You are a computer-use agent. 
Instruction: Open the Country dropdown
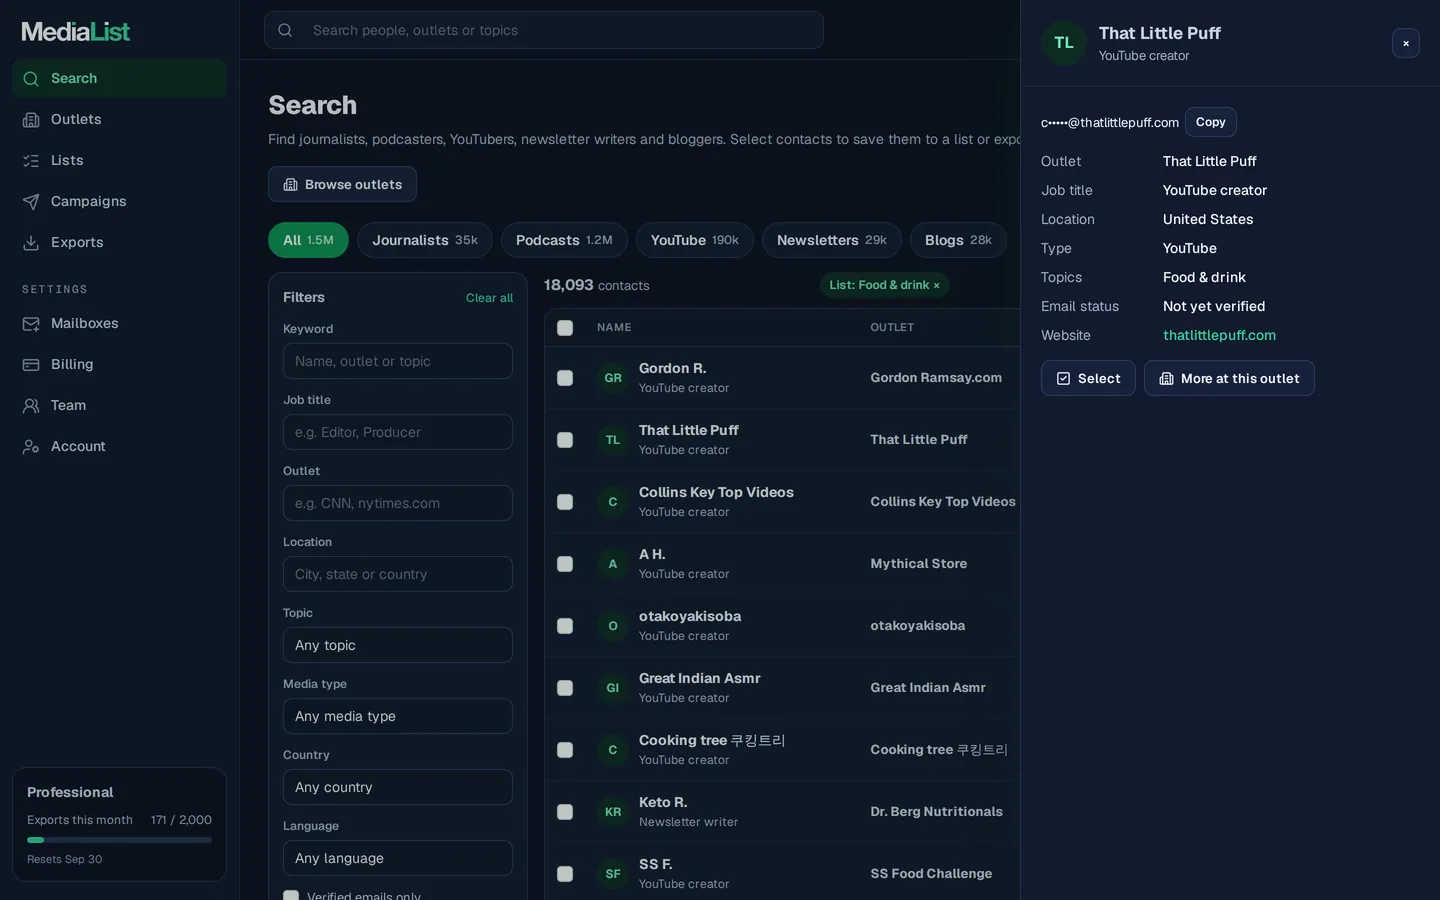[398, 787]
